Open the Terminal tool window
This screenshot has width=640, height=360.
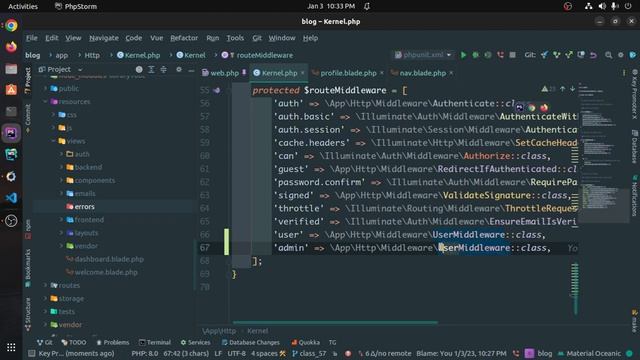click(155, 342)
